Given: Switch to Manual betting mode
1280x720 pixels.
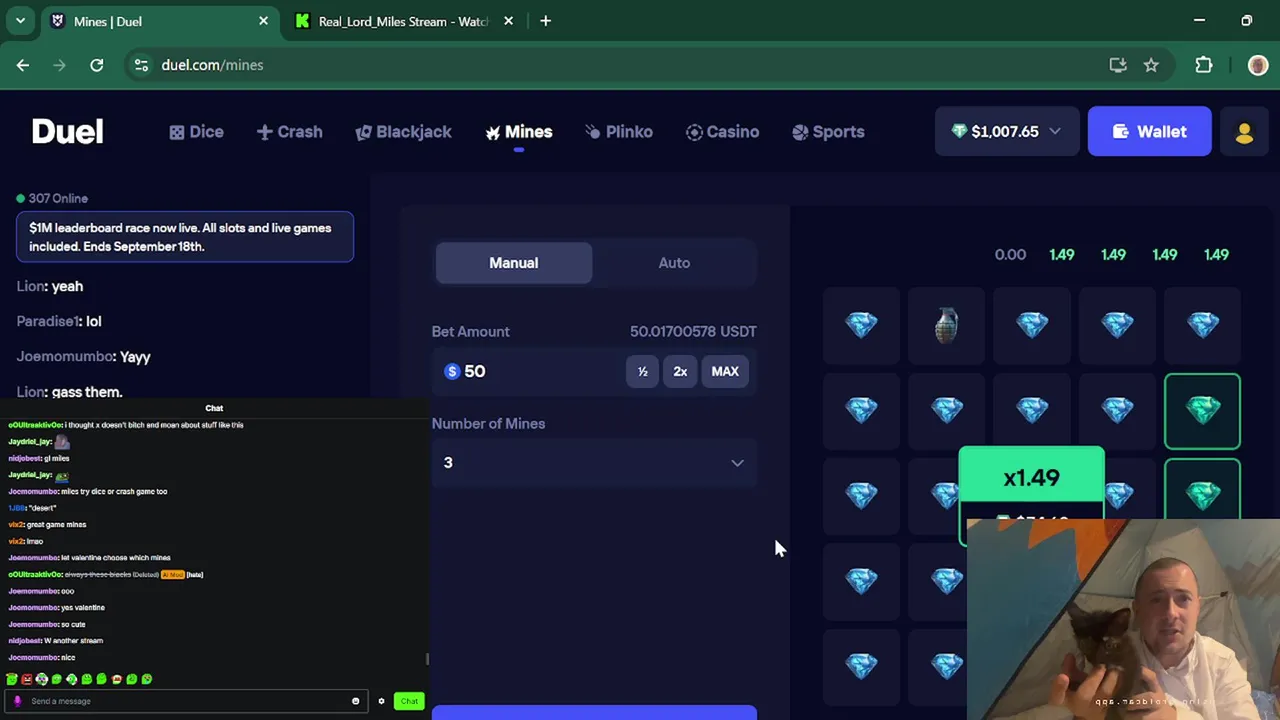Looking at the screenshot, I should point(514,263).
